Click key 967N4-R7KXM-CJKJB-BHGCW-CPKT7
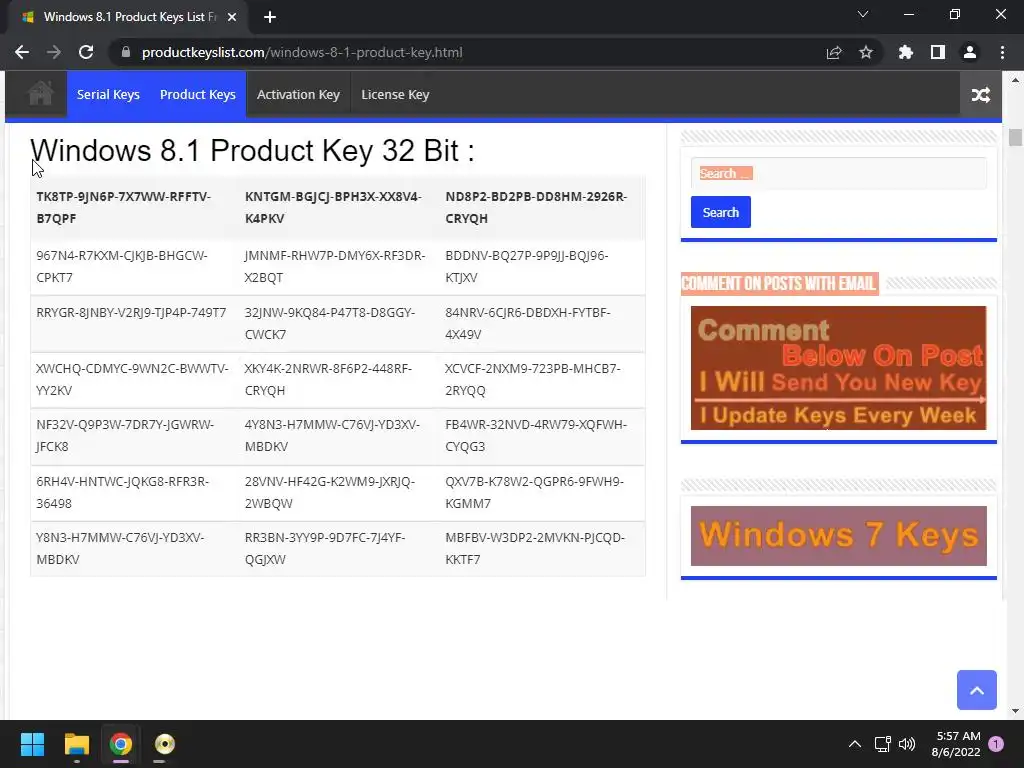This screenshot has height=768, width=1024. (x=122, y=266)
